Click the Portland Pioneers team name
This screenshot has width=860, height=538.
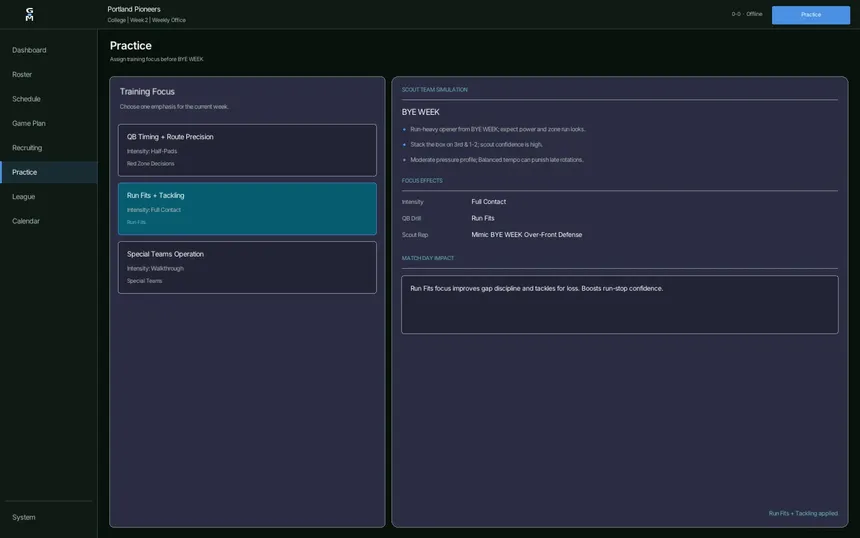[x=134, y=9]
